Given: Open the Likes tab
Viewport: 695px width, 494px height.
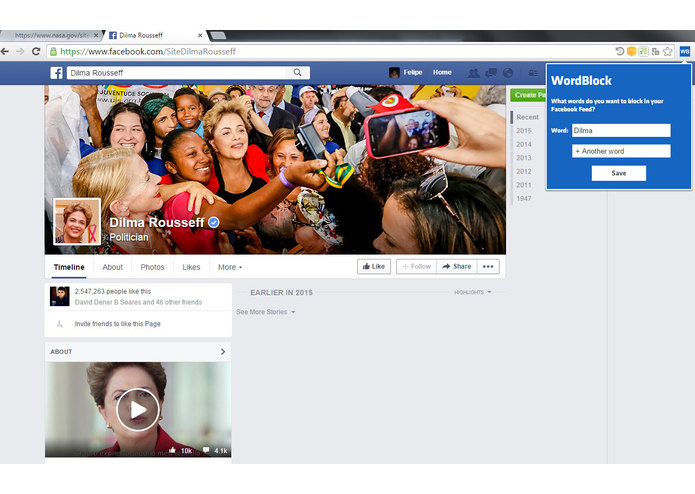Looking at the screenshot, I should tap(191, 267).
